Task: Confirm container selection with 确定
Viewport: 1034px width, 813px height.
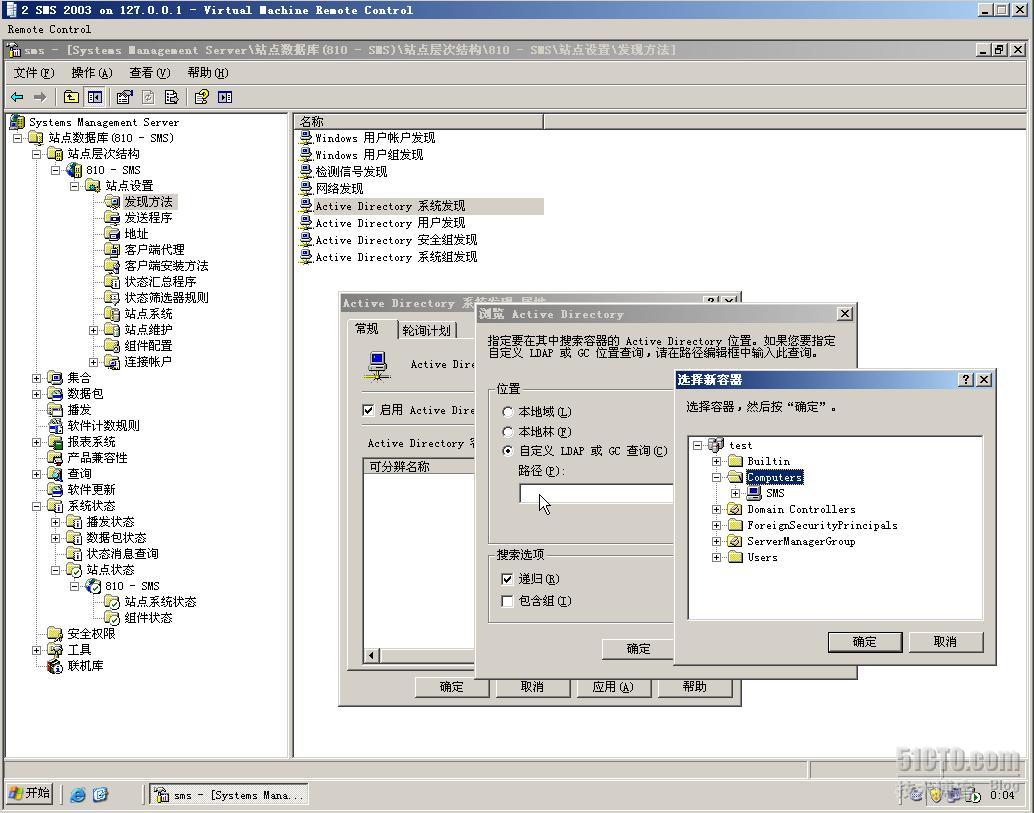Action: pyautogui.click(x=865, y=642)
